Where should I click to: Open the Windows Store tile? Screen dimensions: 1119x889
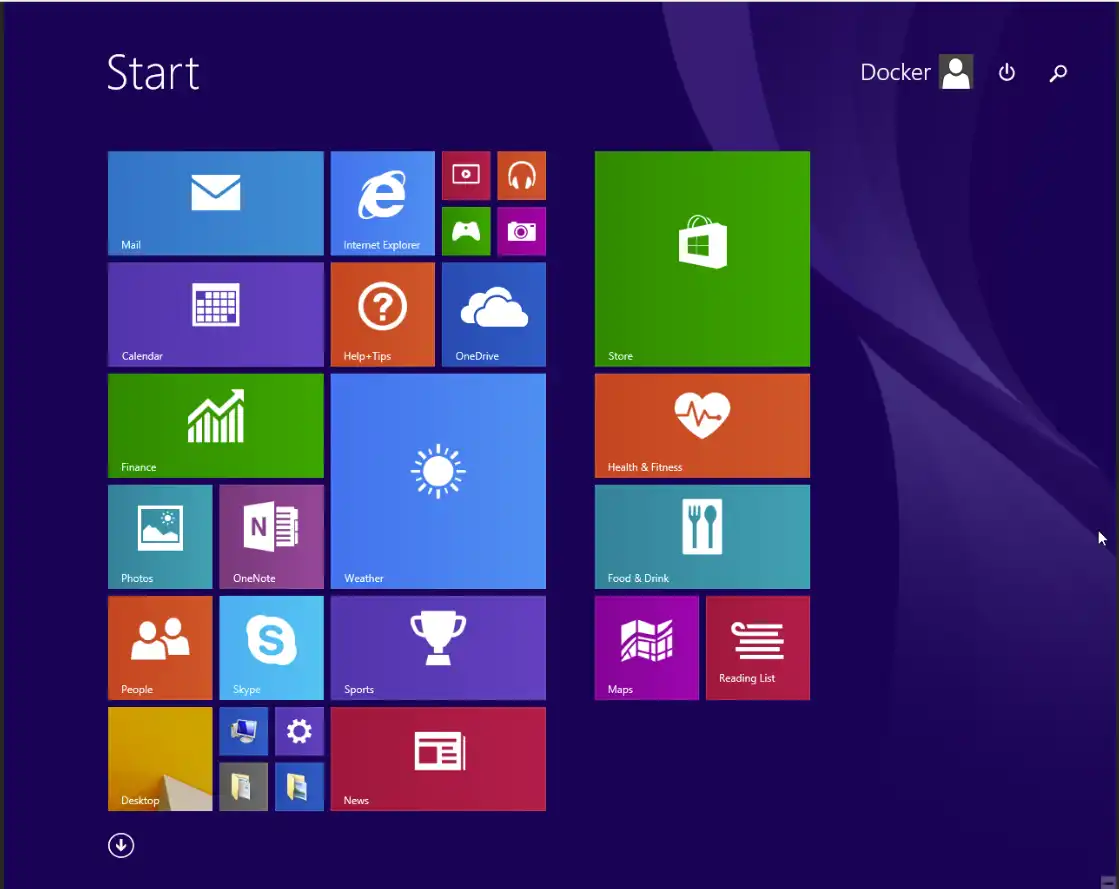702,258
